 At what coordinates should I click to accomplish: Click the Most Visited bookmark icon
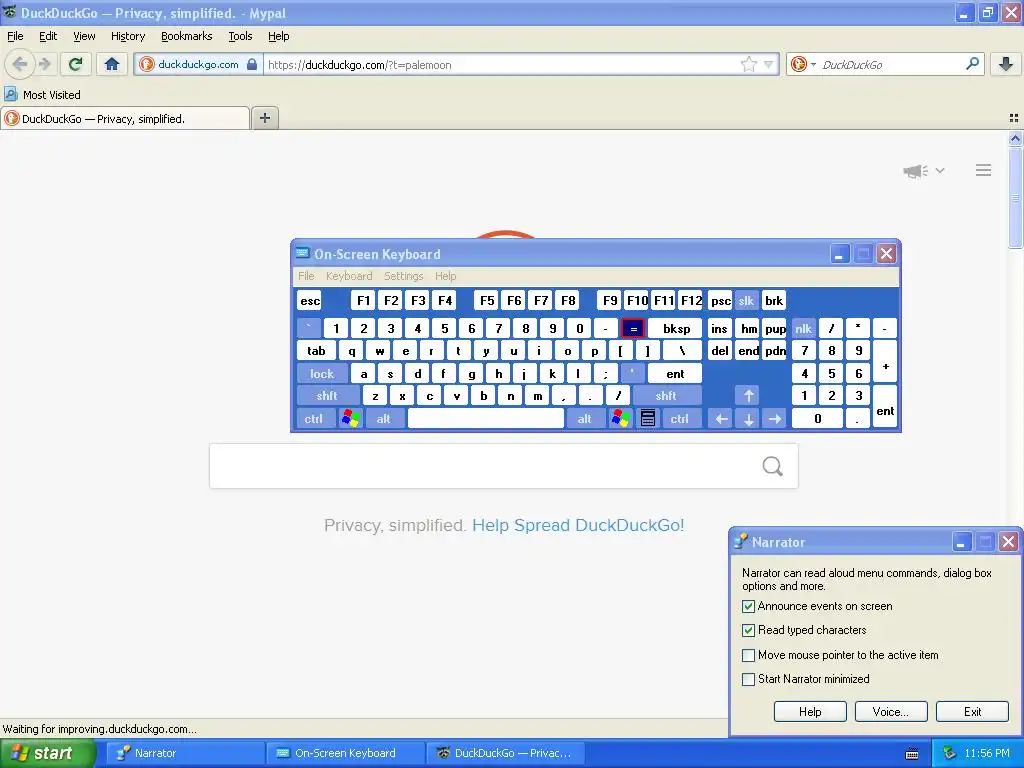[x=10, y=95]
